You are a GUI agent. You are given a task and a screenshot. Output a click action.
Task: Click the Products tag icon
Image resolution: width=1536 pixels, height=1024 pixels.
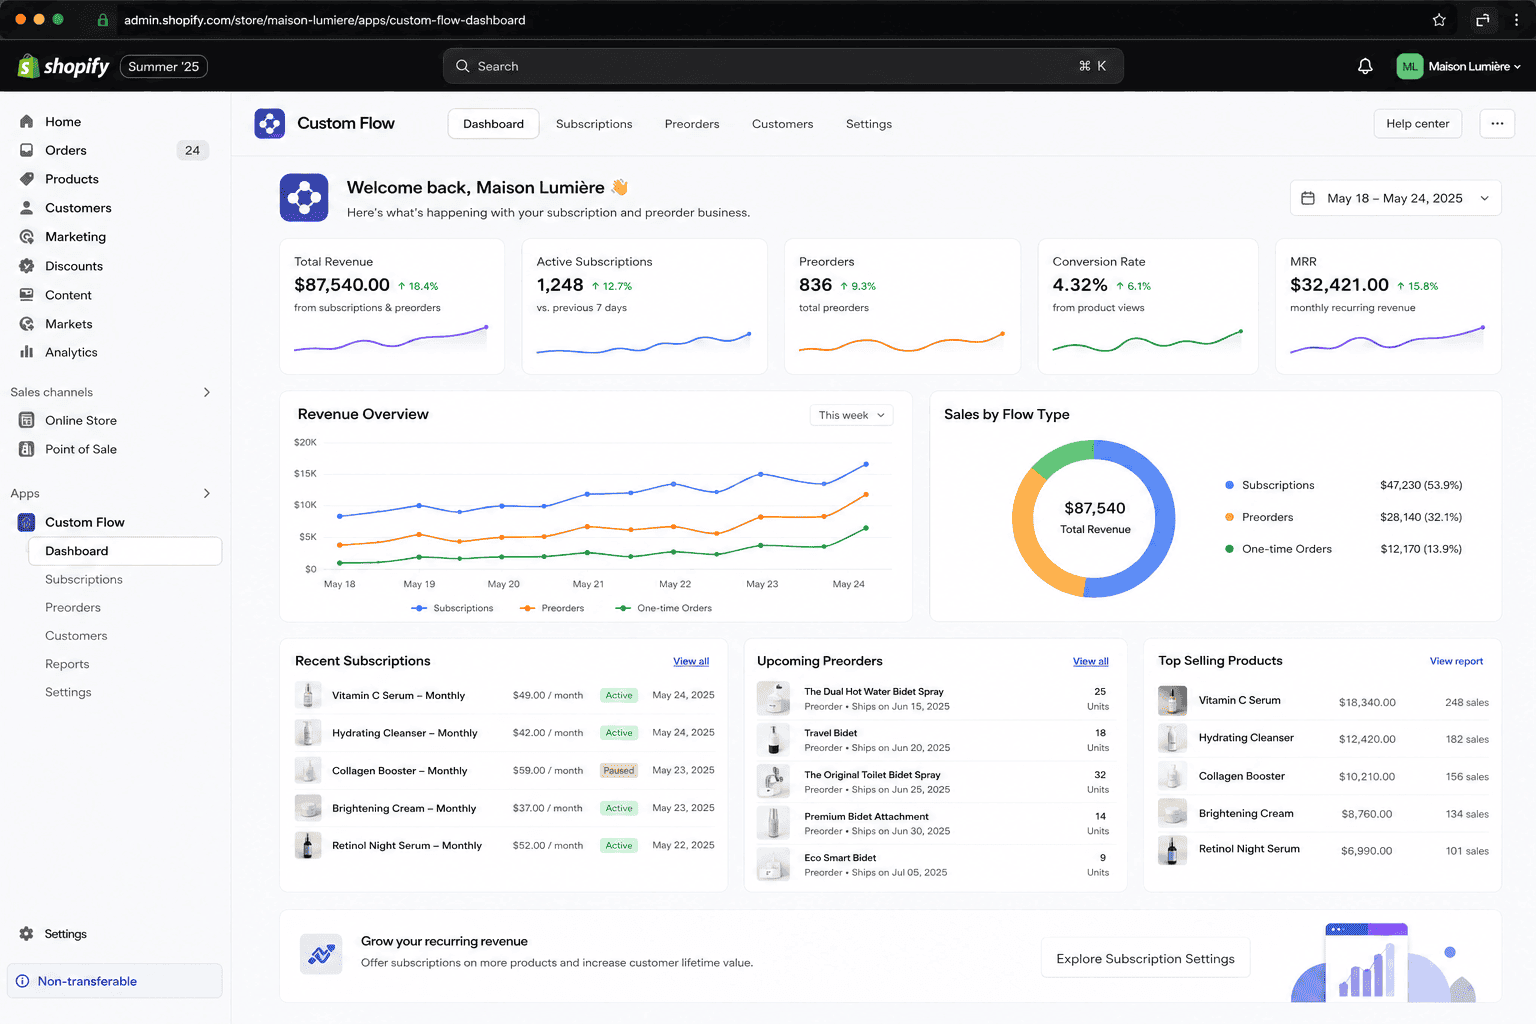point(27,179)
